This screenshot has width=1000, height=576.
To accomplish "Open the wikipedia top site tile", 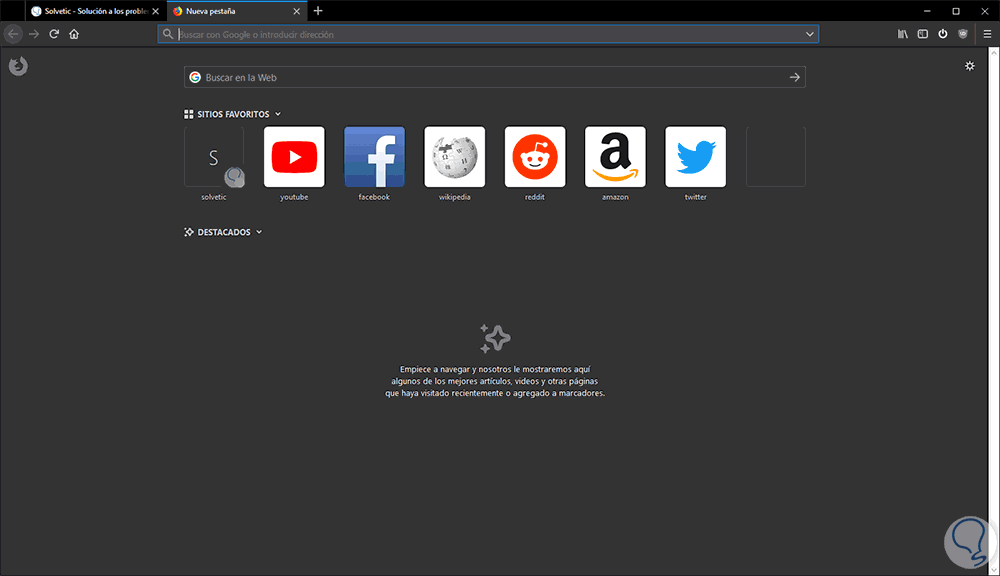I will pyautogui.click(x=455, y=157).
